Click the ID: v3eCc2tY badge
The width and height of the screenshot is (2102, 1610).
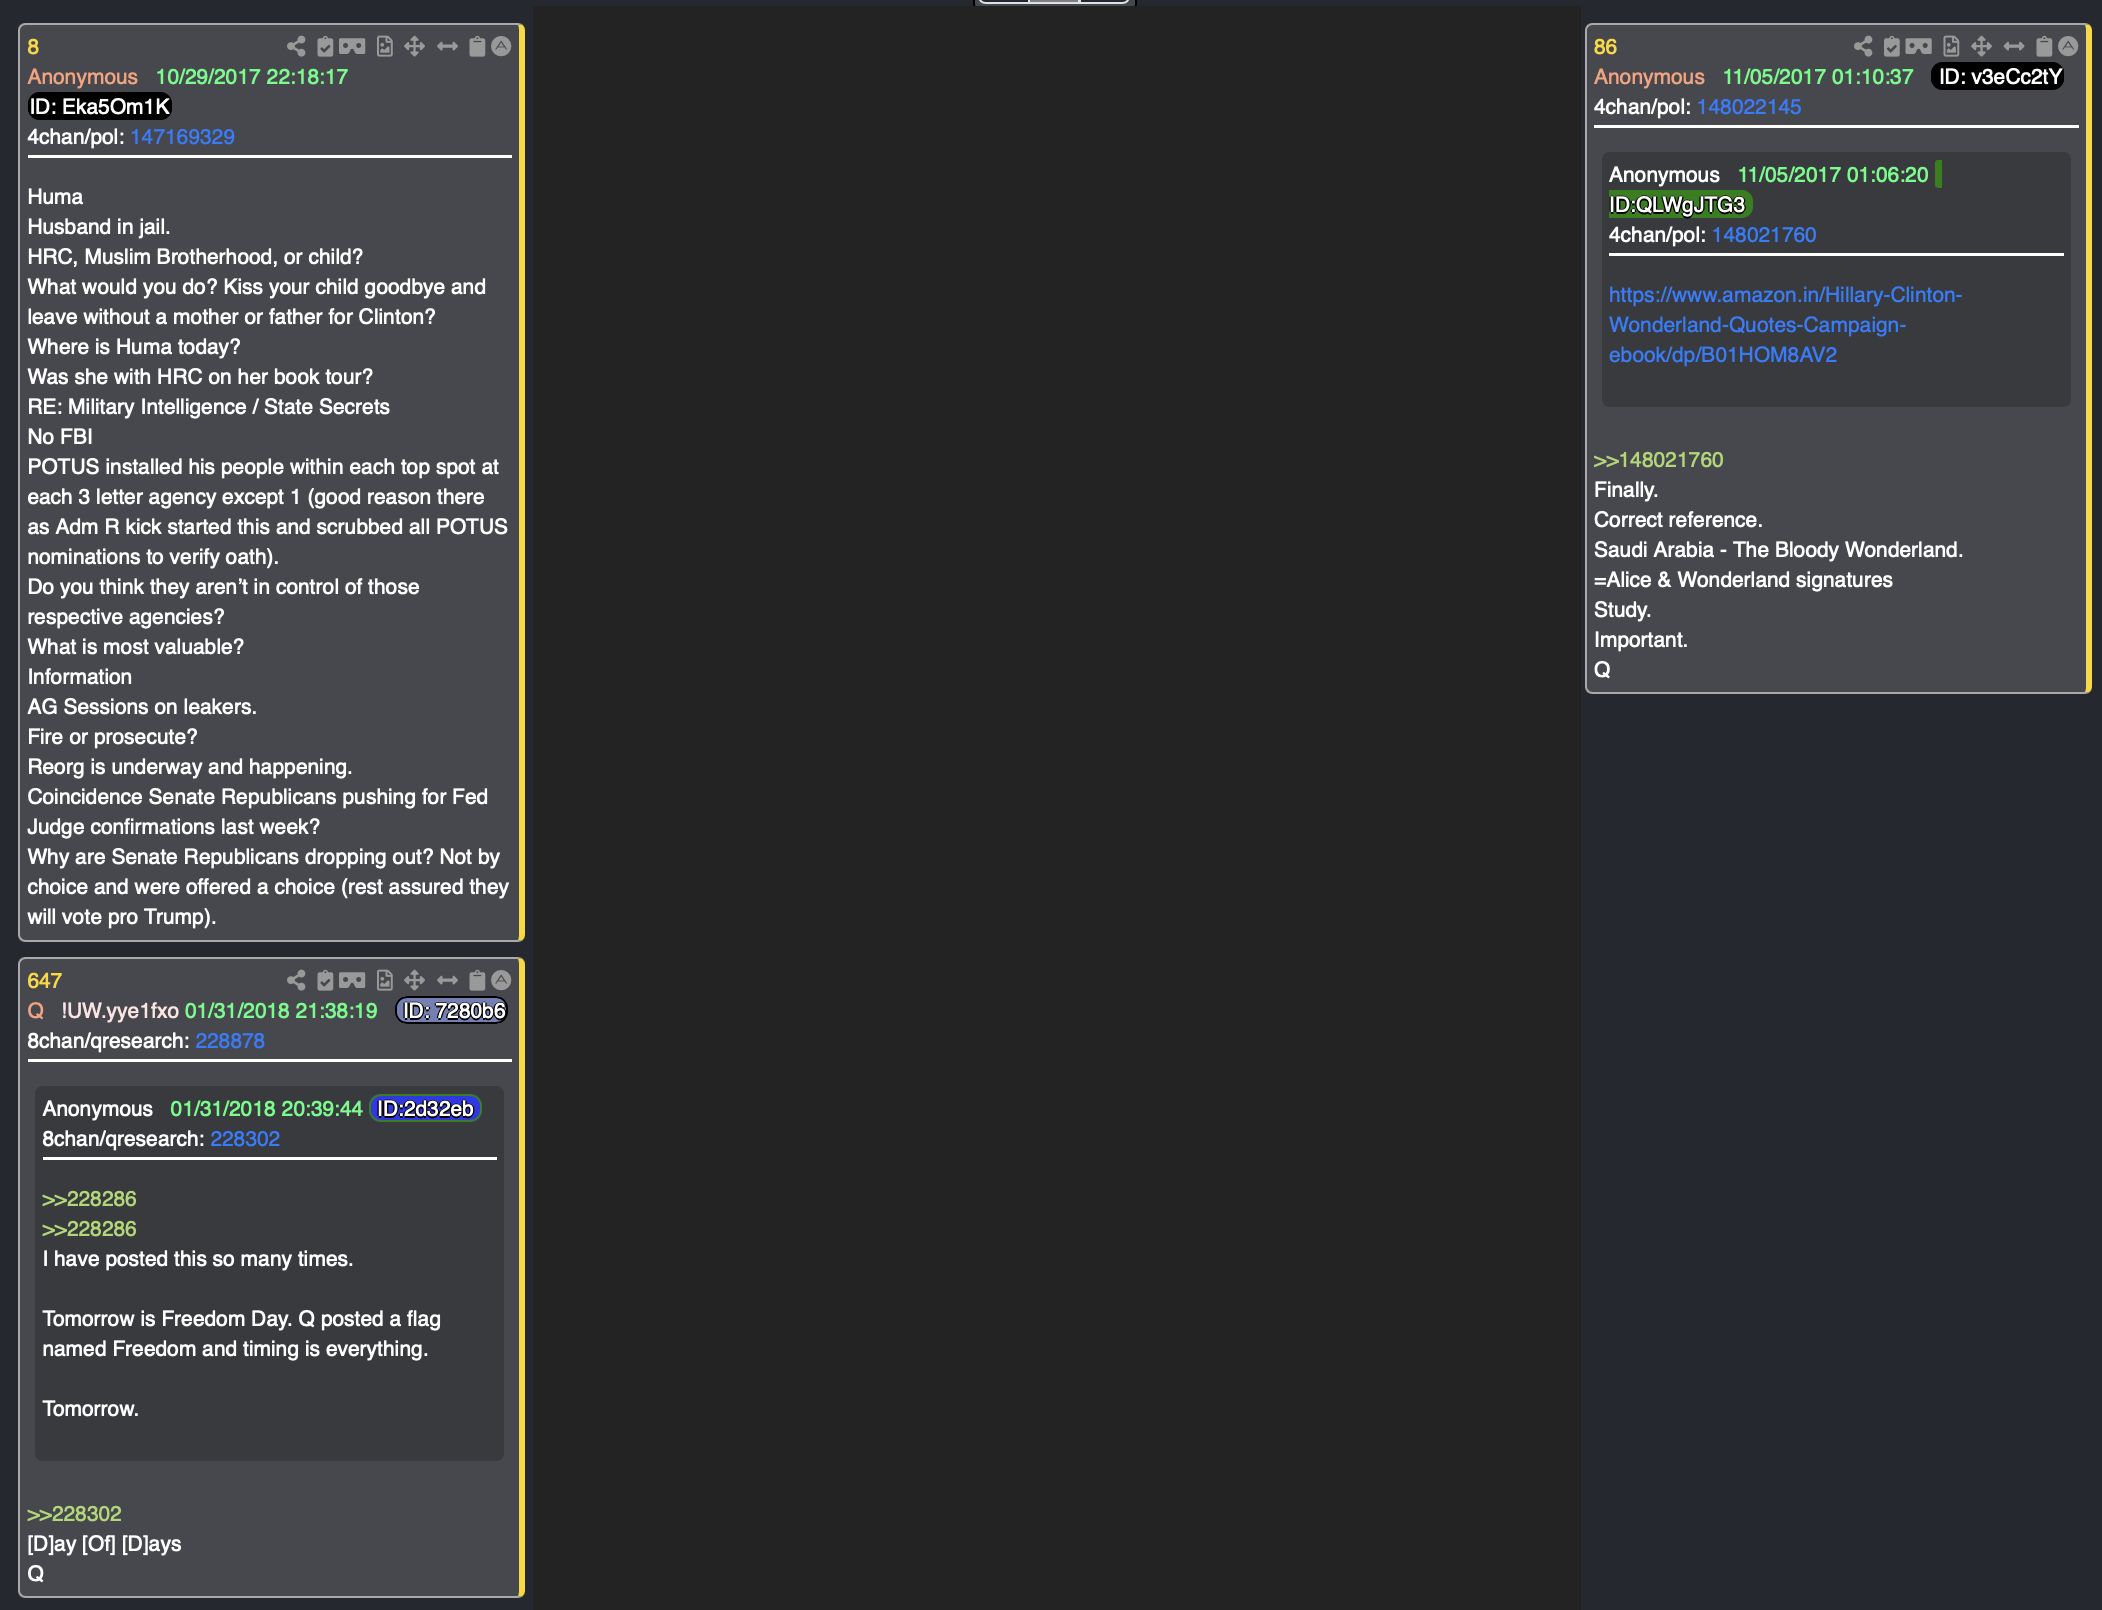point(1999,77)
